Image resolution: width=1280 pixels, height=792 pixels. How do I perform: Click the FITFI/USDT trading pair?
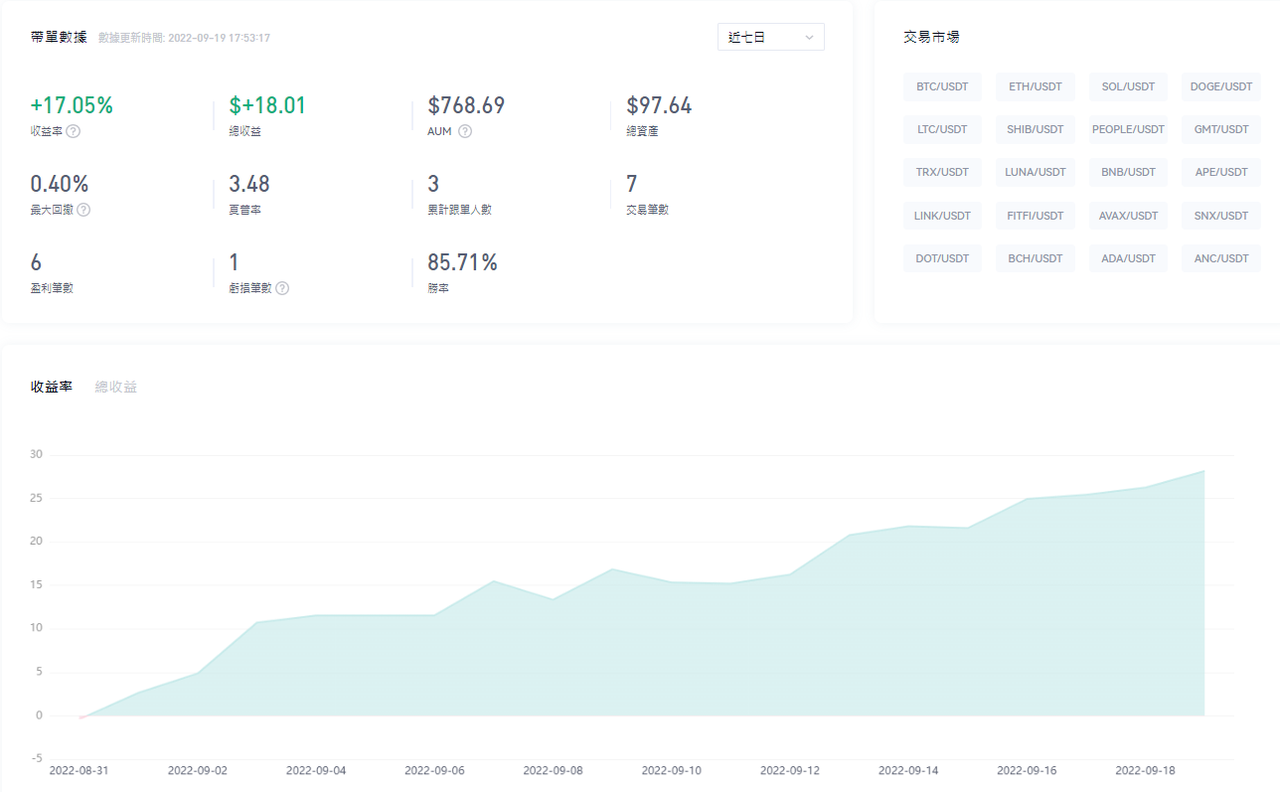[1035, 216]
